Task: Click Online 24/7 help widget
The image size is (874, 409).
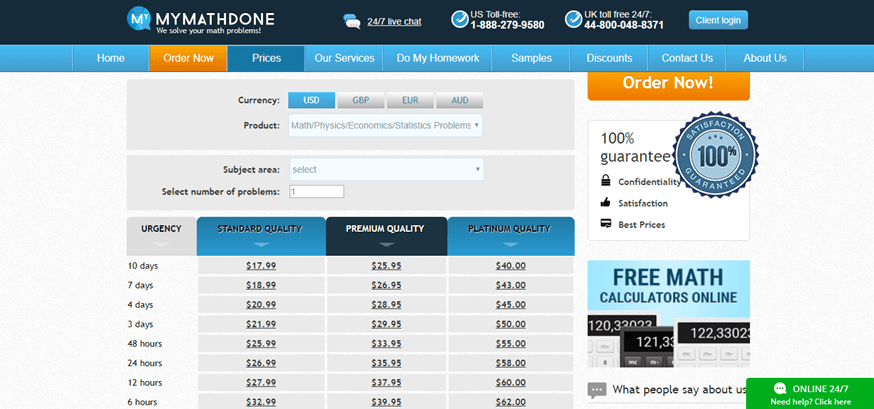Action: tap(810, 394)
